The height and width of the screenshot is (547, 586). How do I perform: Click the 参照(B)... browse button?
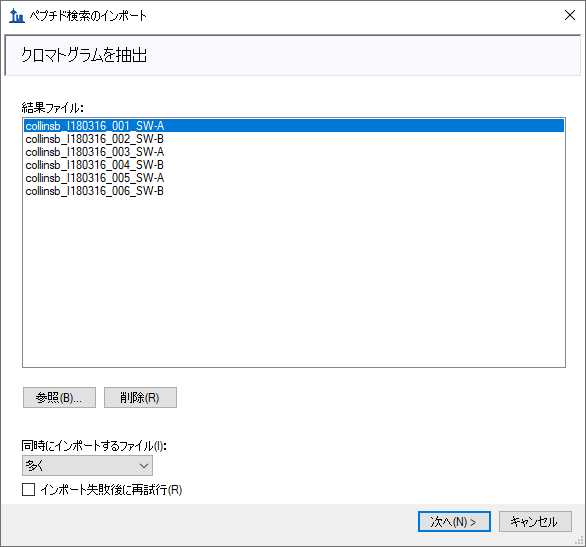[59, 398]
